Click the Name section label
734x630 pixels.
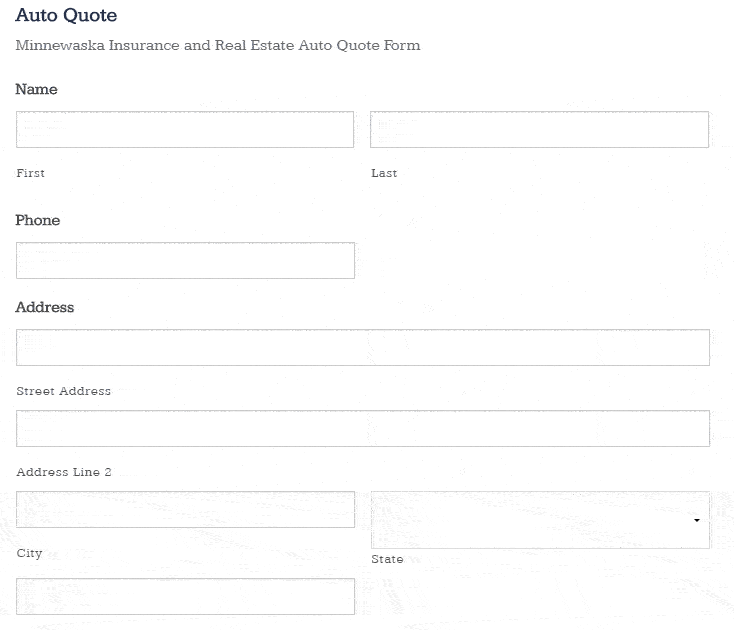tap(37, 89)
